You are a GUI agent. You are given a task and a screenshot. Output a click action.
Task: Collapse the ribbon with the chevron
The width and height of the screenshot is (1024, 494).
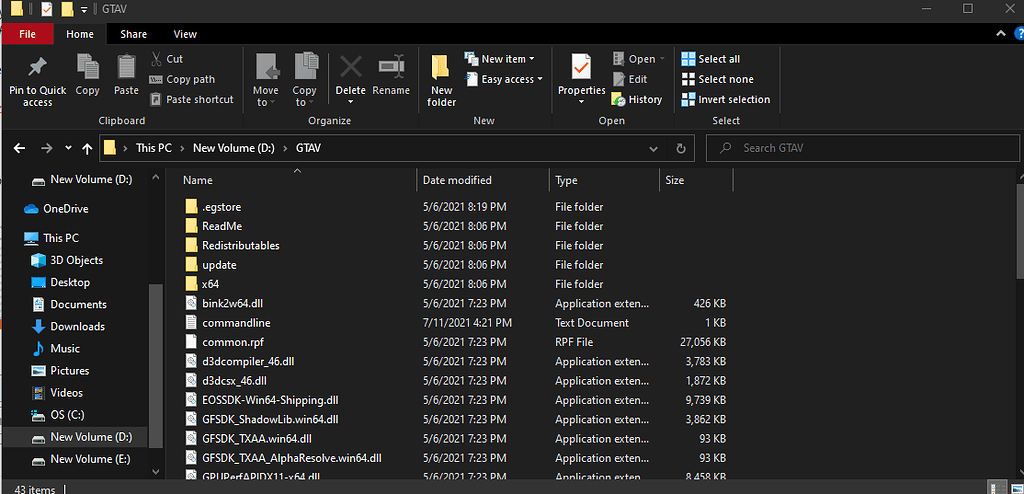[x=1000, y=34]
